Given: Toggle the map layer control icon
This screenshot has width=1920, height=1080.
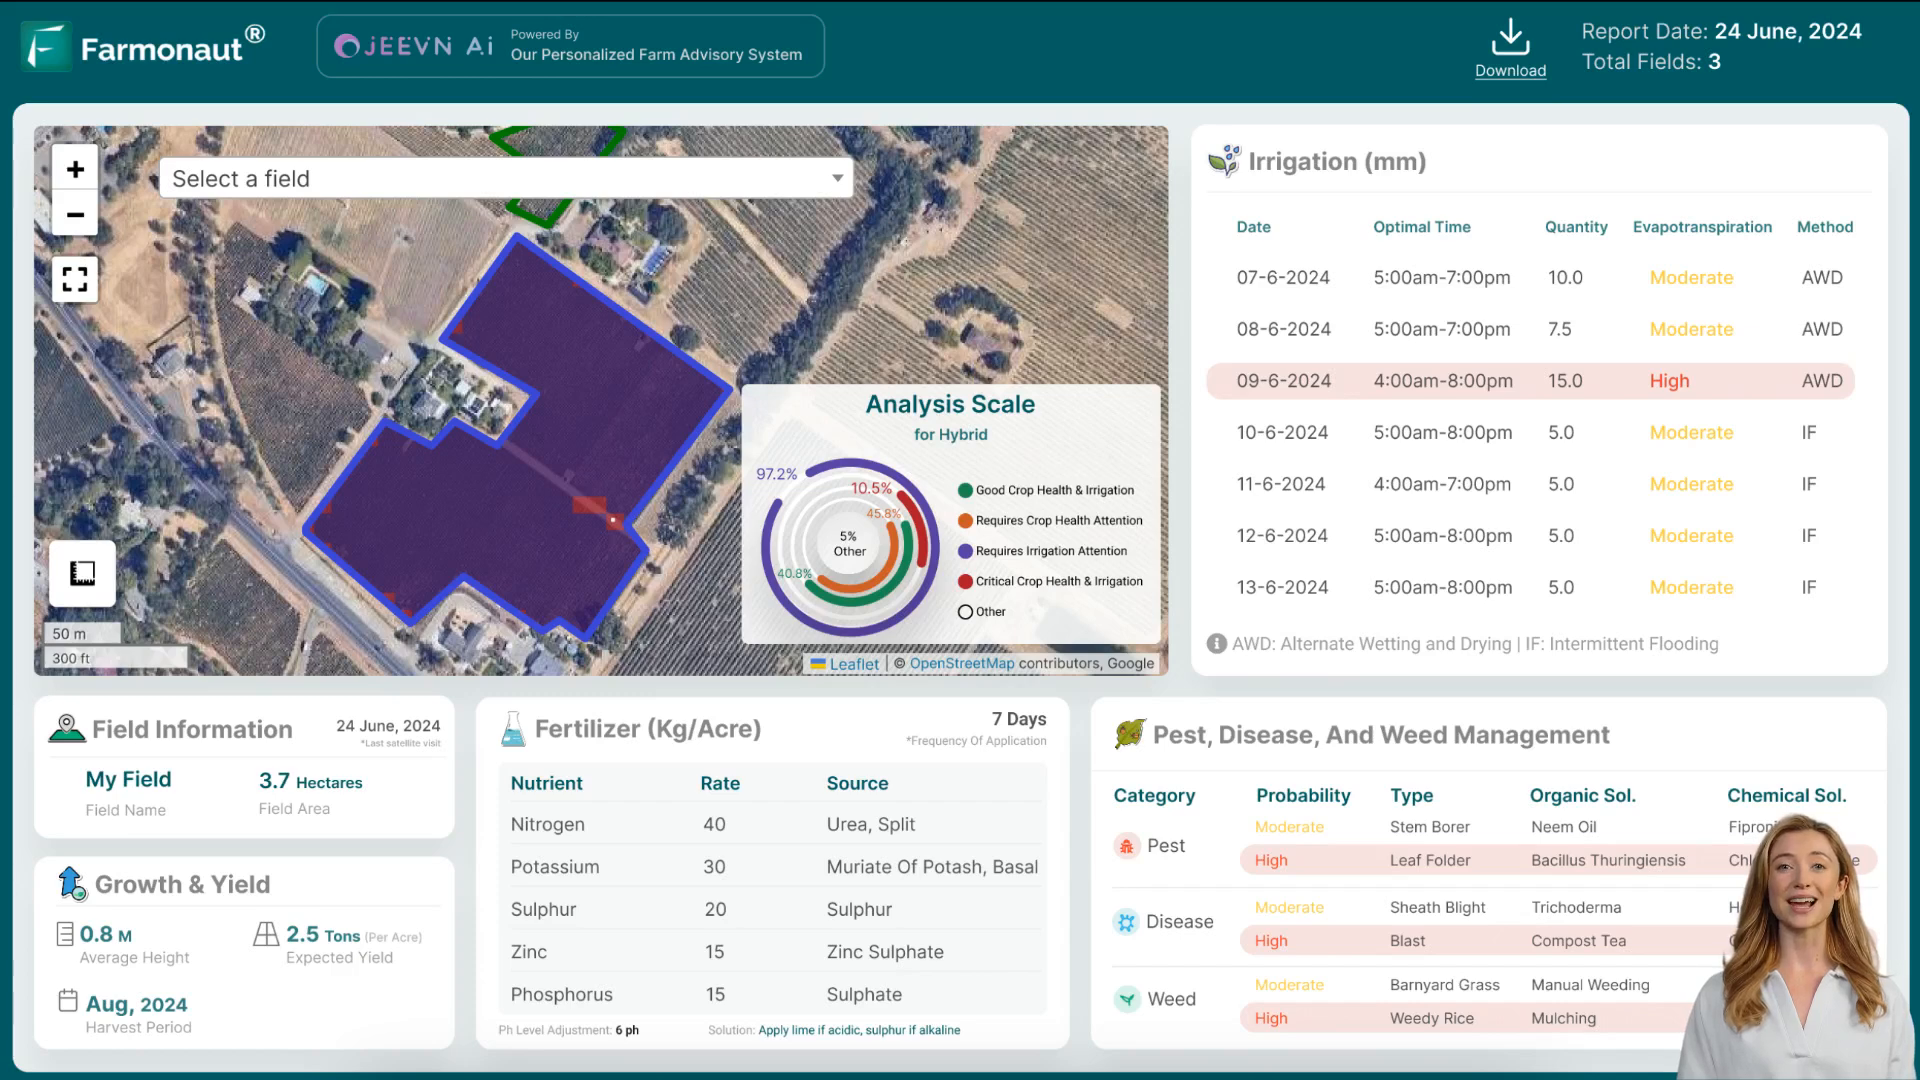Looking at the screenshot, I should [82, 572].
